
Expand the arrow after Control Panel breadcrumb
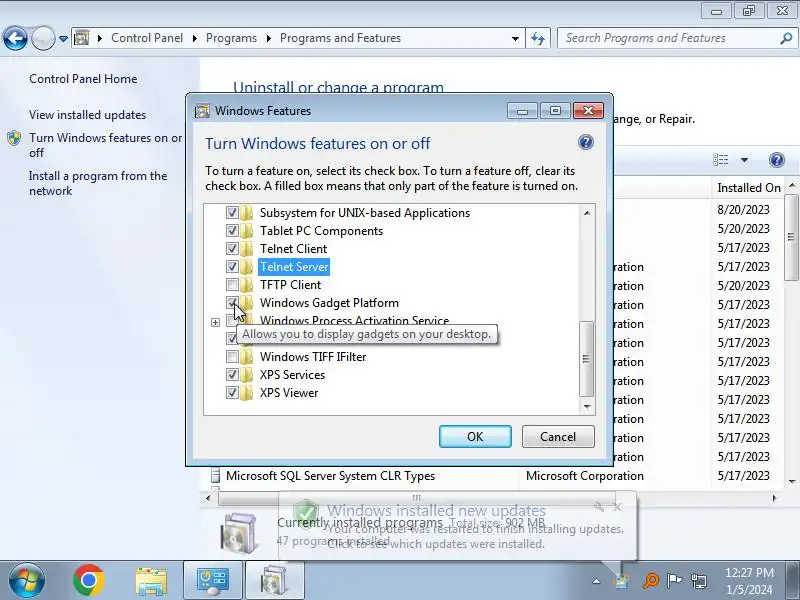(194, 39)
